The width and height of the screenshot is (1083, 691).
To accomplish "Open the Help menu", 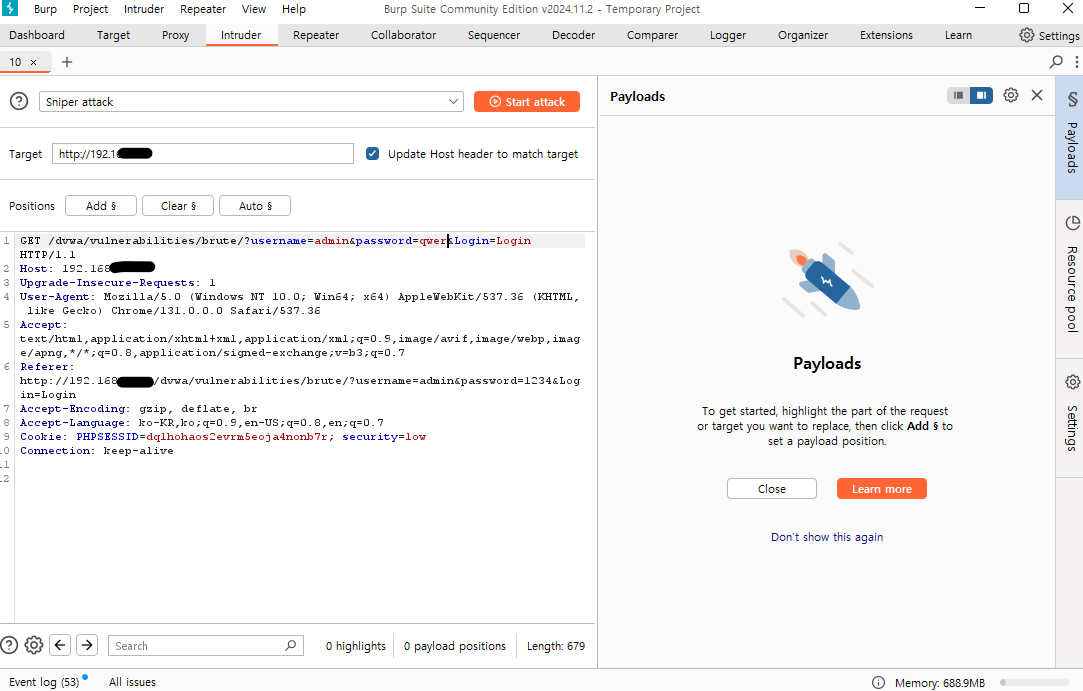I will 294,9.
